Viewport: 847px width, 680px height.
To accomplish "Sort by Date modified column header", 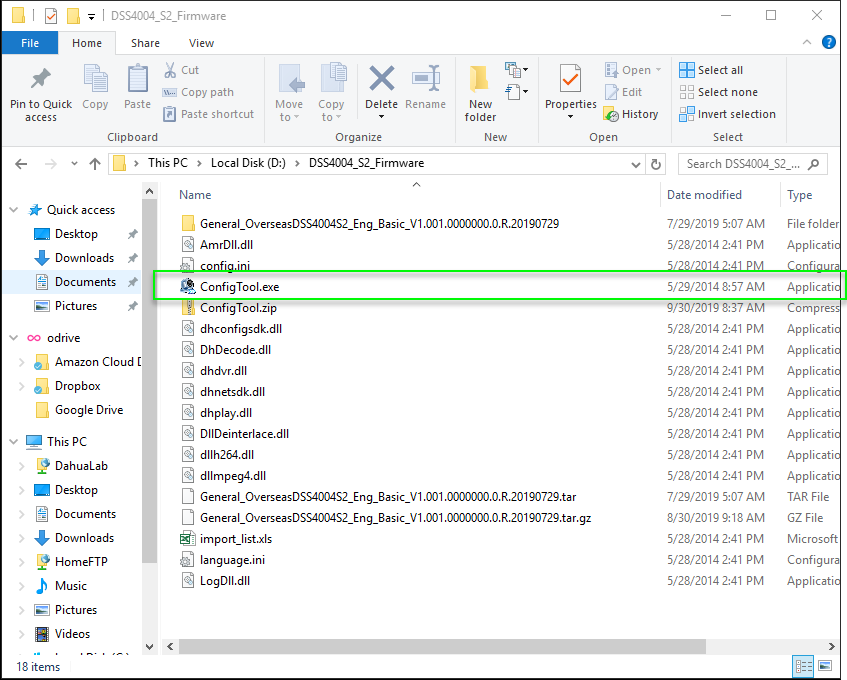I will [704, 195].
